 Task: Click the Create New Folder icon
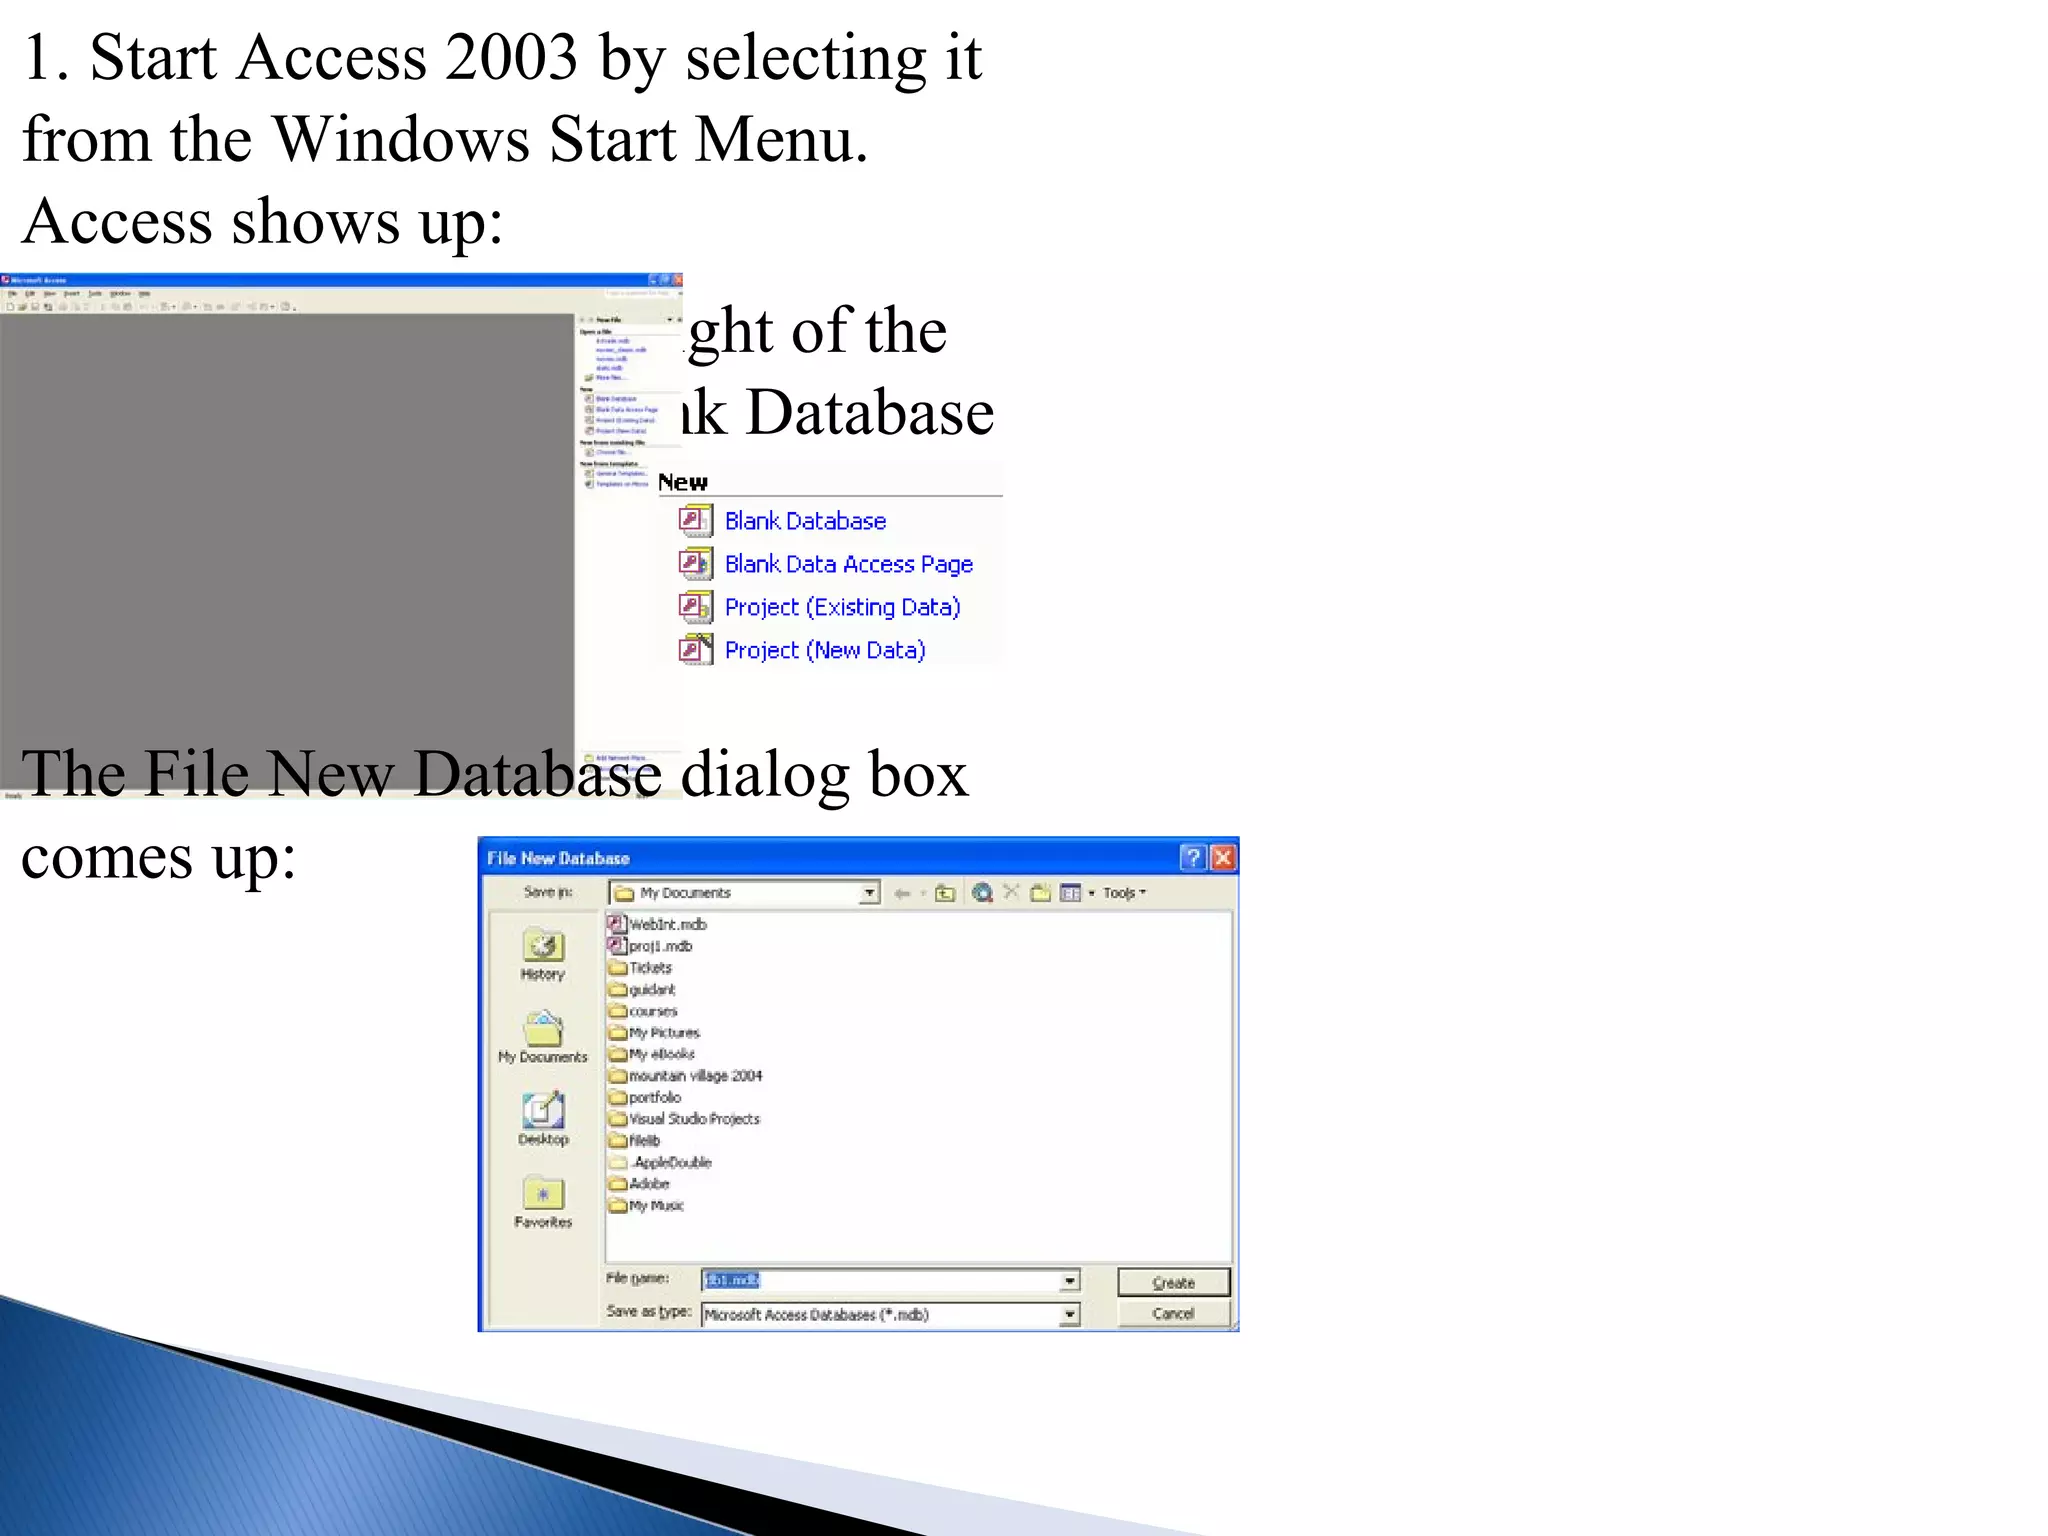click(x=1040, y=893)
